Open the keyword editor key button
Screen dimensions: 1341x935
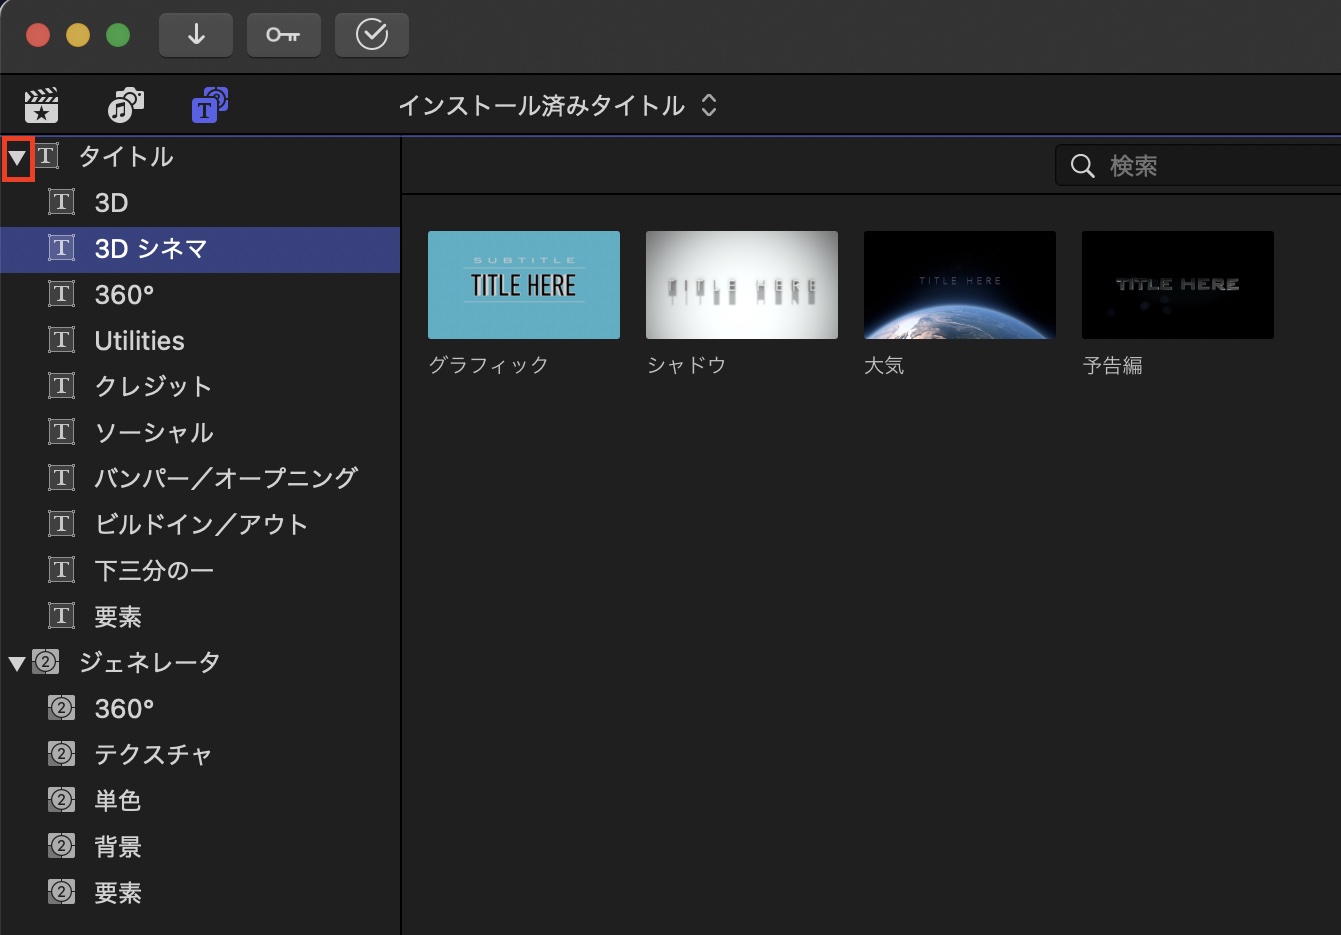pos(283,35)
